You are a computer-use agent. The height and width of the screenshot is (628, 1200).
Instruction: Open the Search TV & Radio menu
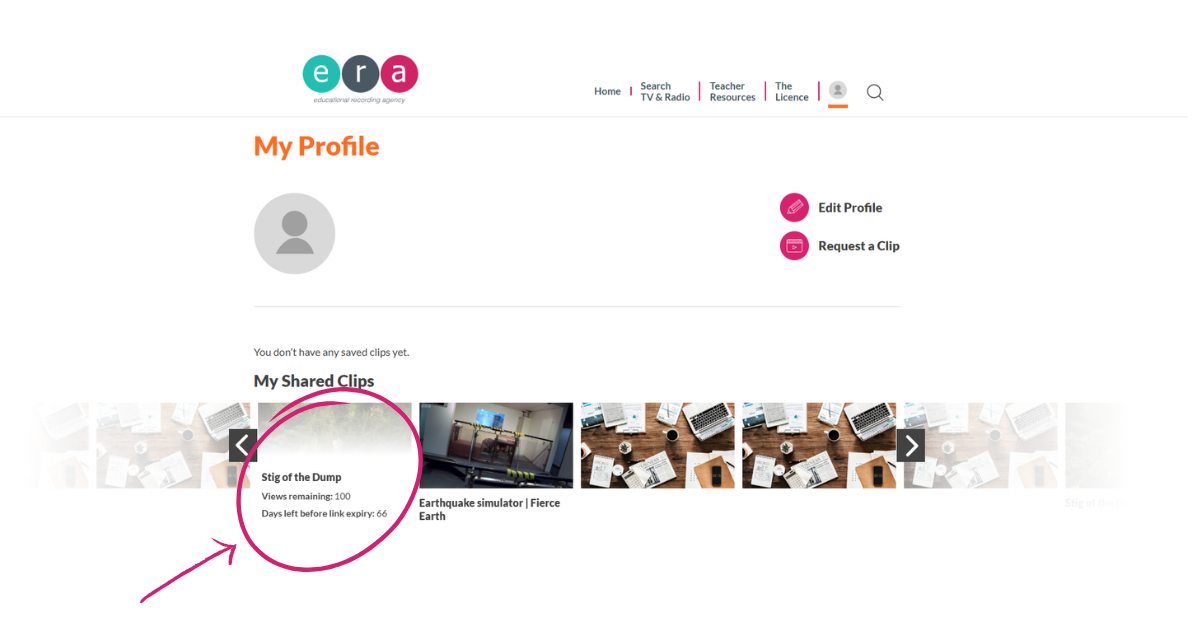pos(665,92)
